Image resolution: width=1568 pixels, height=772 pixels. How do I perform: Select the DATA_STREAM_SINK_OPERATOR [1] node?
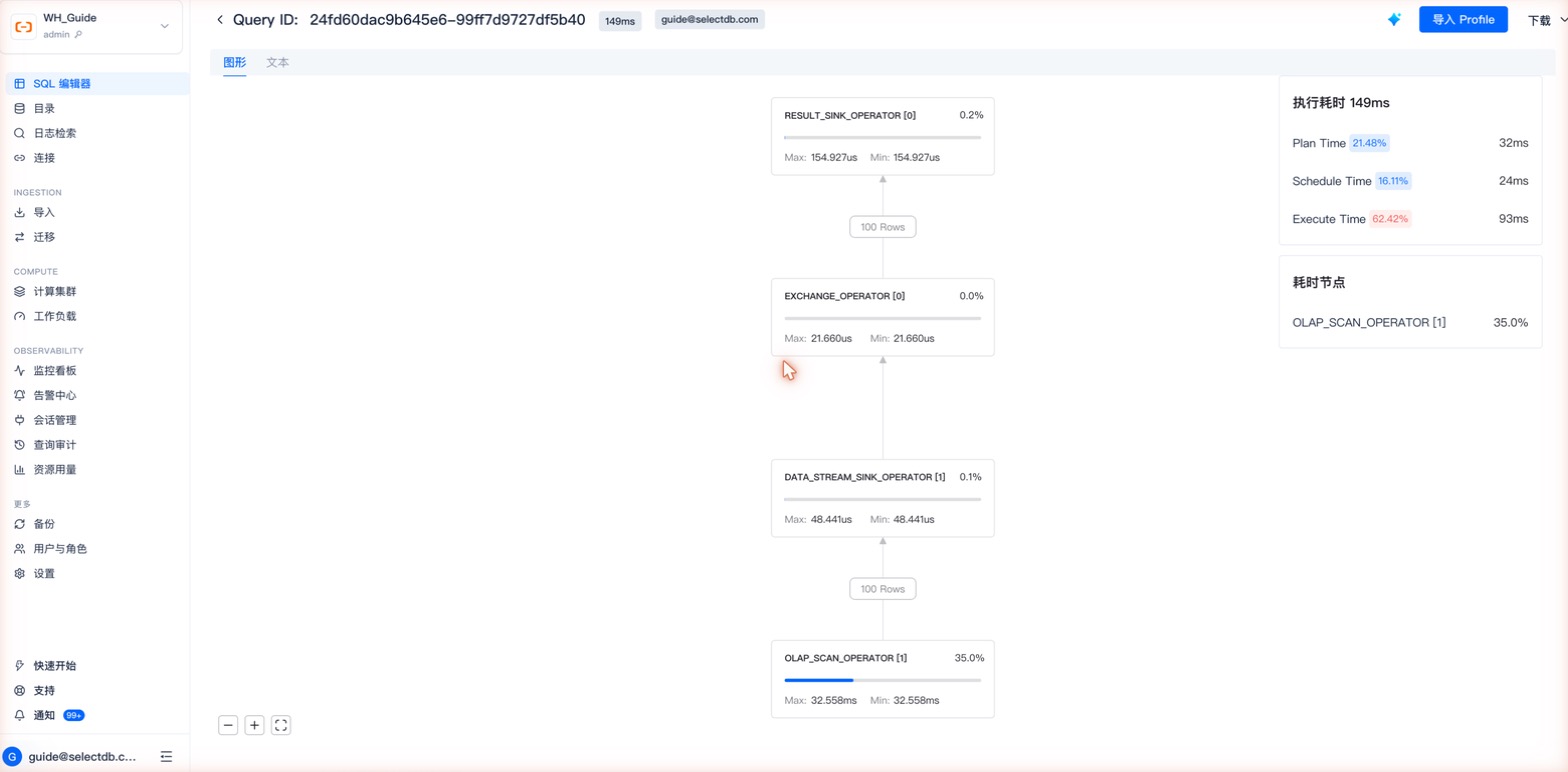tap(883, 498)
